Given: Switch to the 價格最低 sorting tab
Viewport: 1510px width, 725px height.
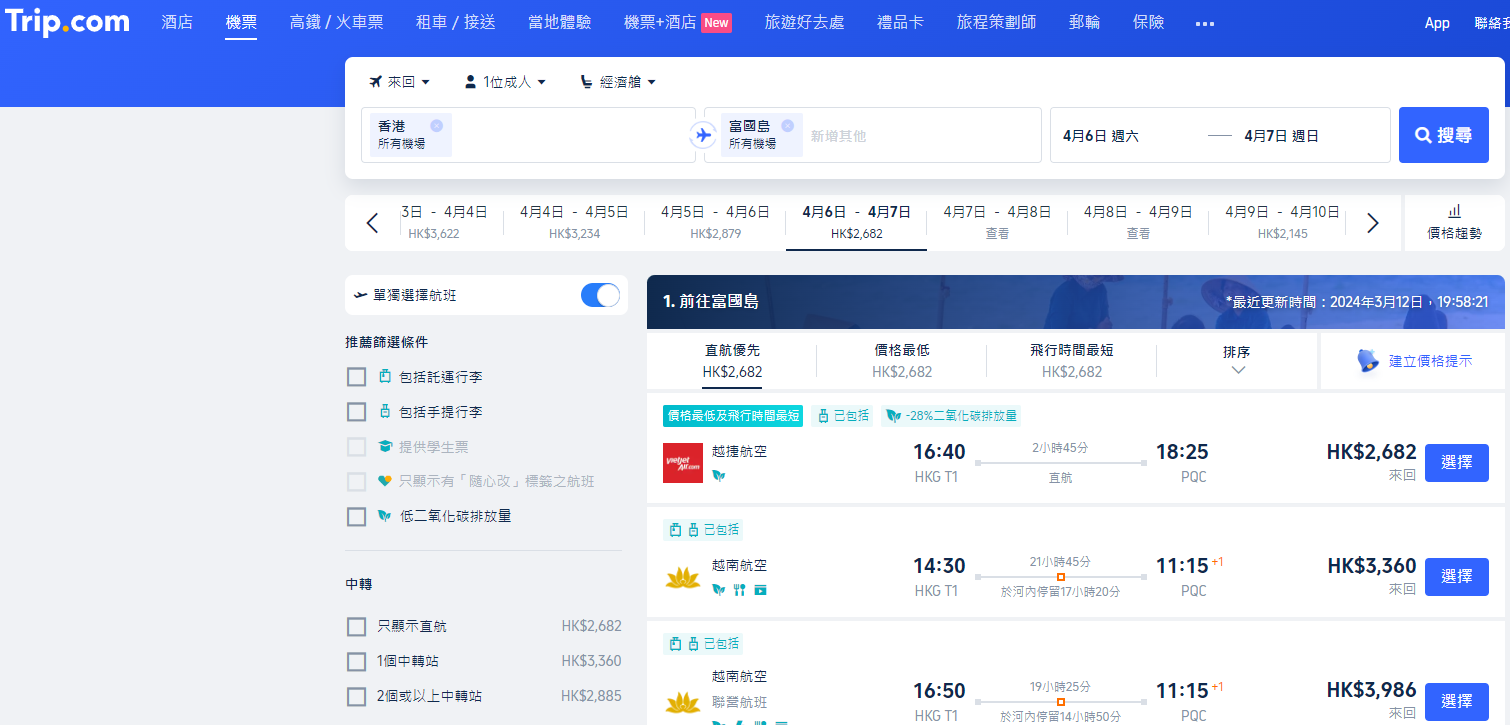Looking at the screenshot, I should pyautogui.click(x=901, y=361).
